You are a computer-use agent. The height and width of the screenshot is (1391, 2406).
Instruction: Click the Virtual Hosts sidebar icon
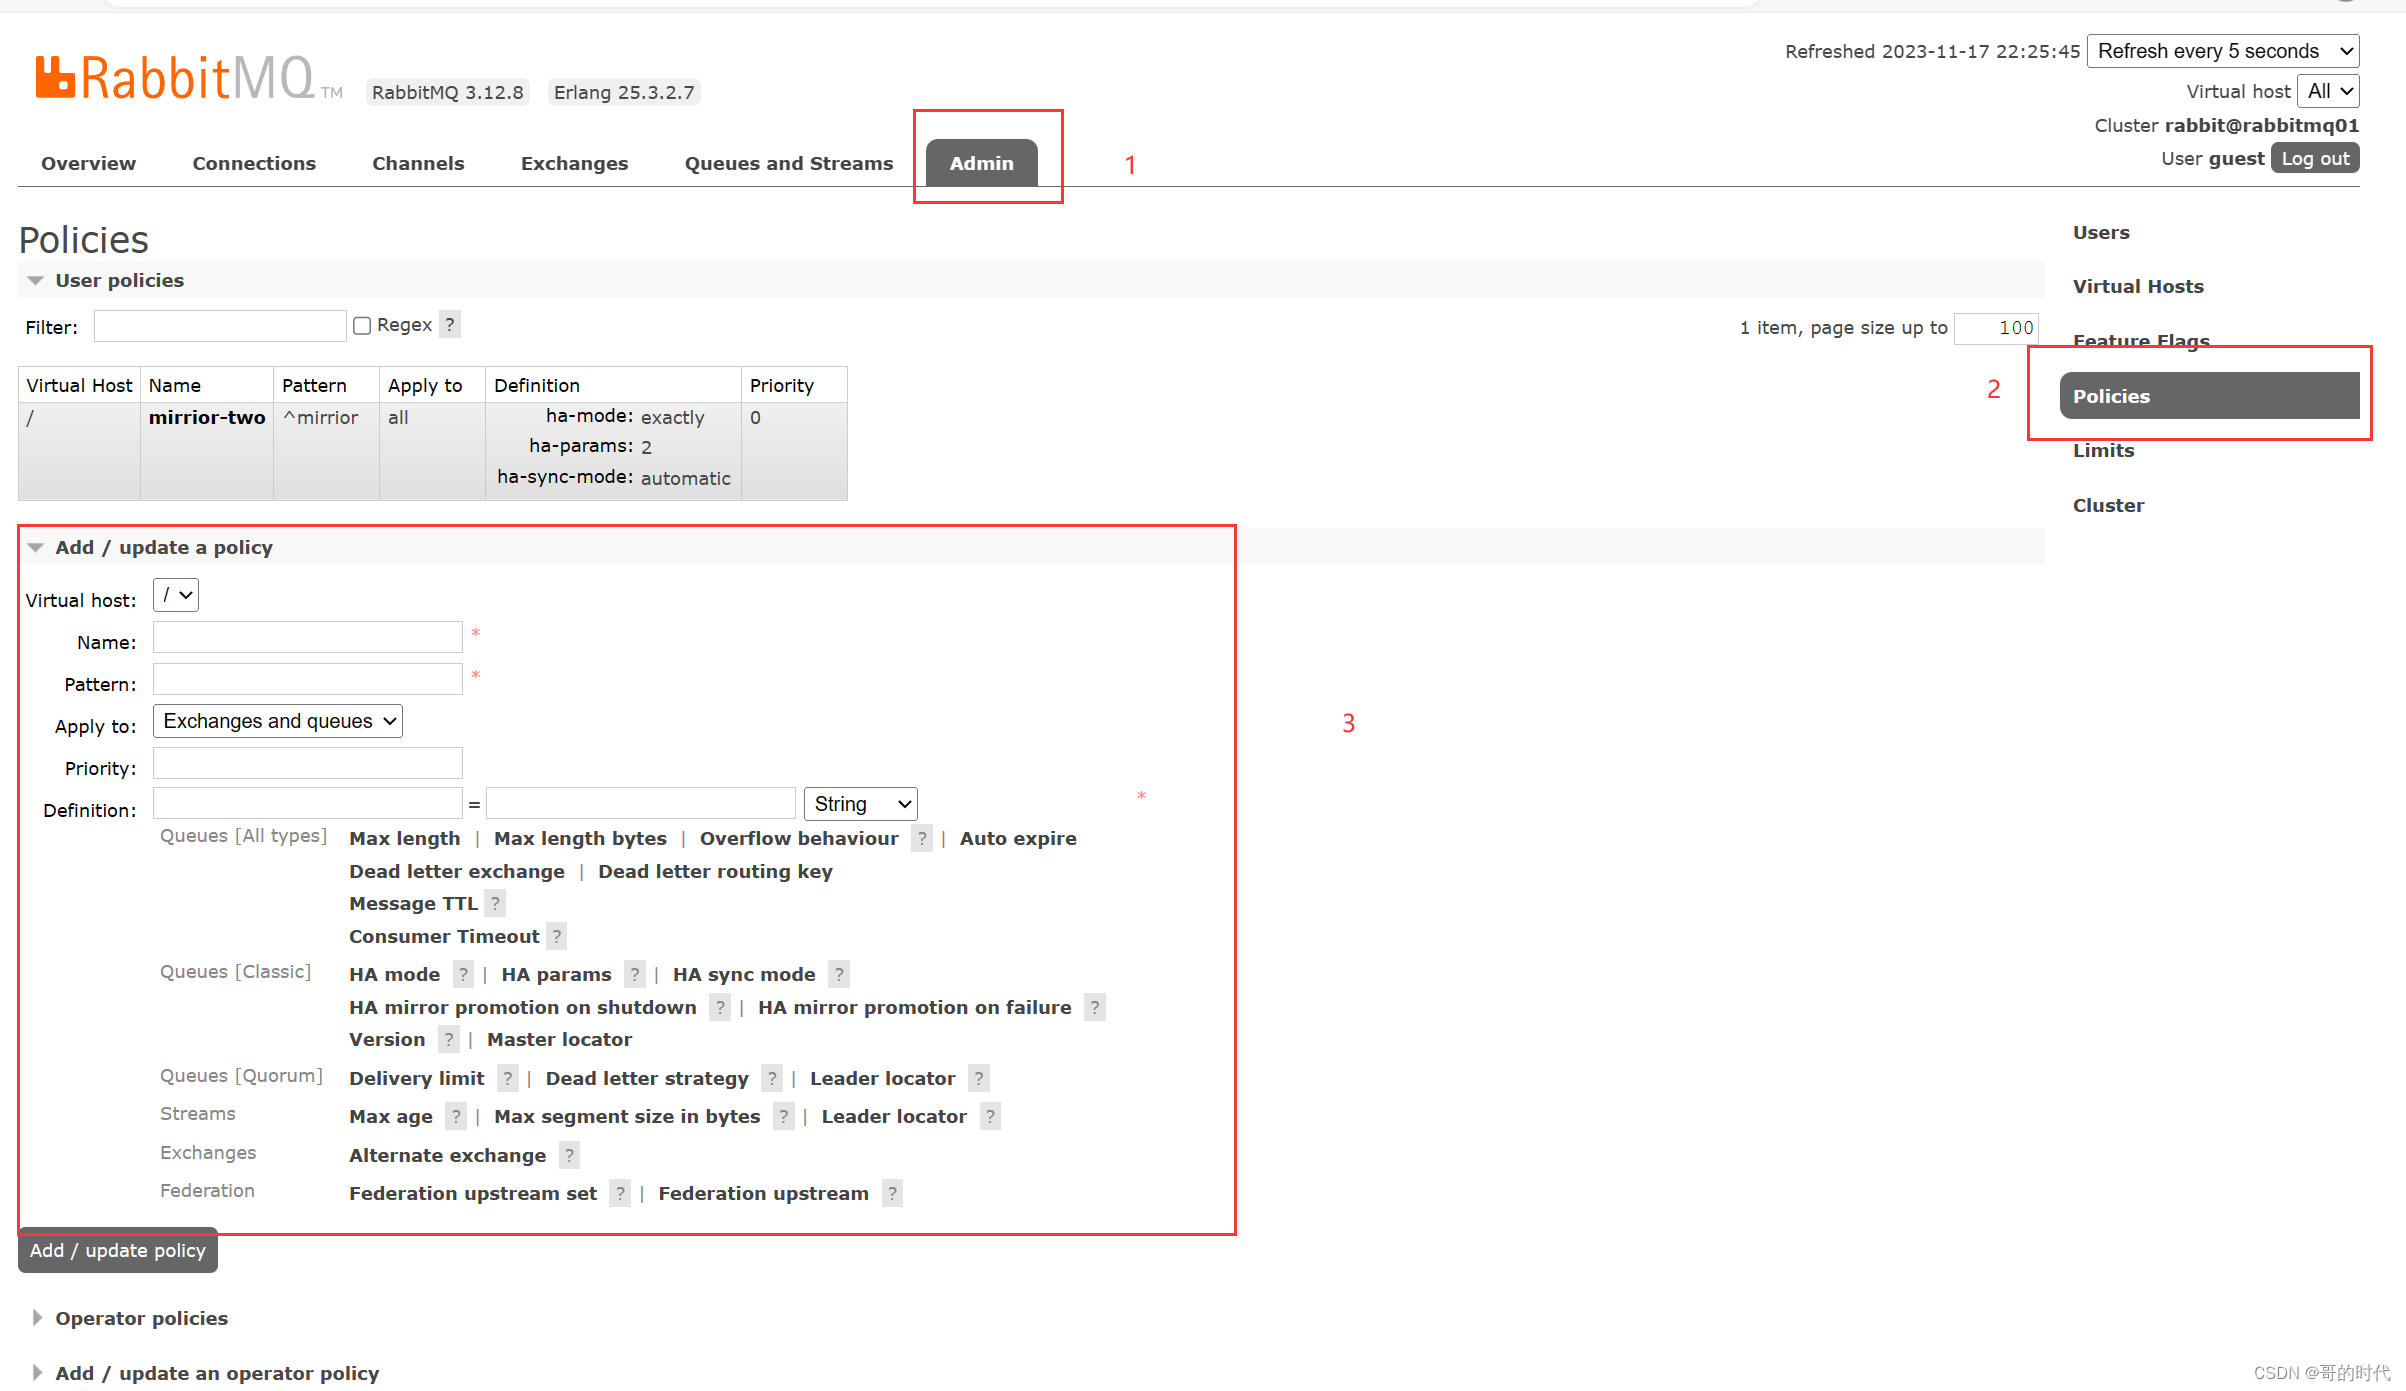pos(2139,285)
